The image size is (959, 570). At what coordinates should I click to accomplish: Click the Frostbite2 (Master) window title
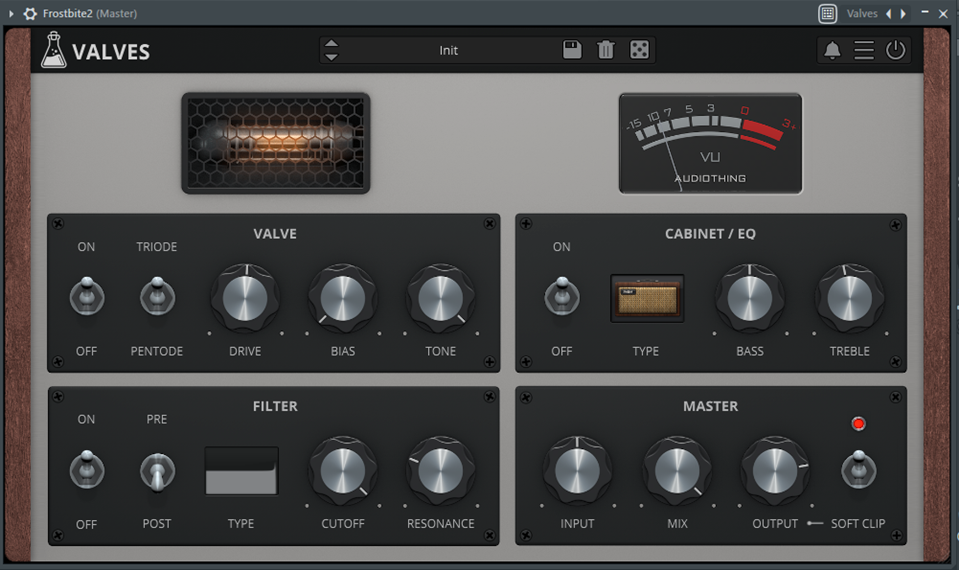(90, 13)
